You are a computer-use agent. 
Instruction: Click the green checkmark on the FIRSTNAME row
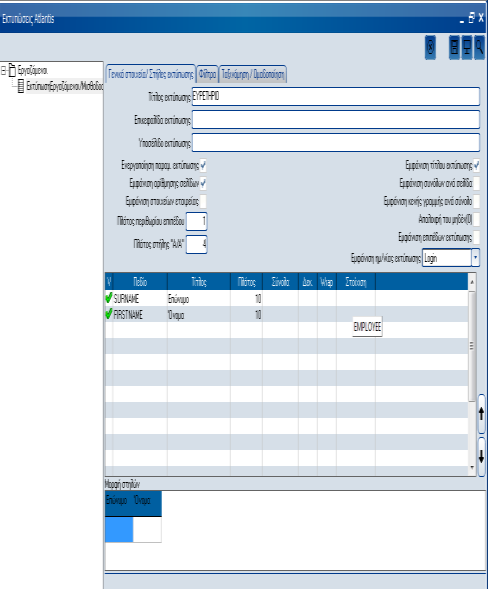coord(109,314)
